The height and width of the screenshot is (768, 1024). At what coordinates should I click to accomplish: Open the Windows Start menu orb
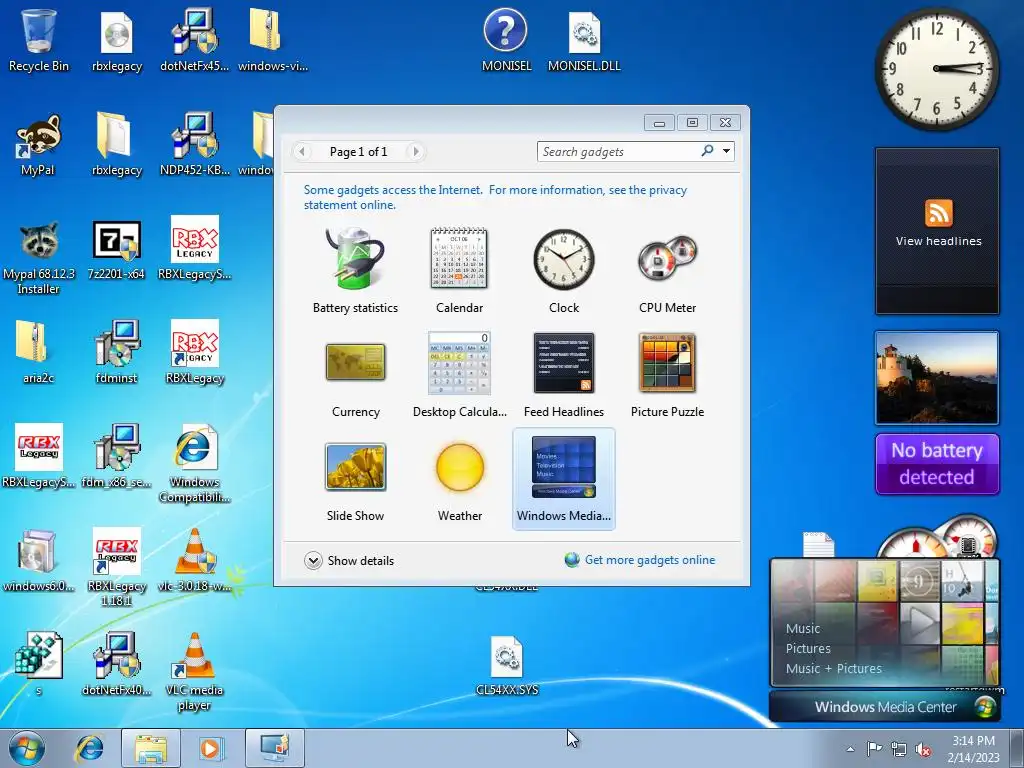coord(27,748)
